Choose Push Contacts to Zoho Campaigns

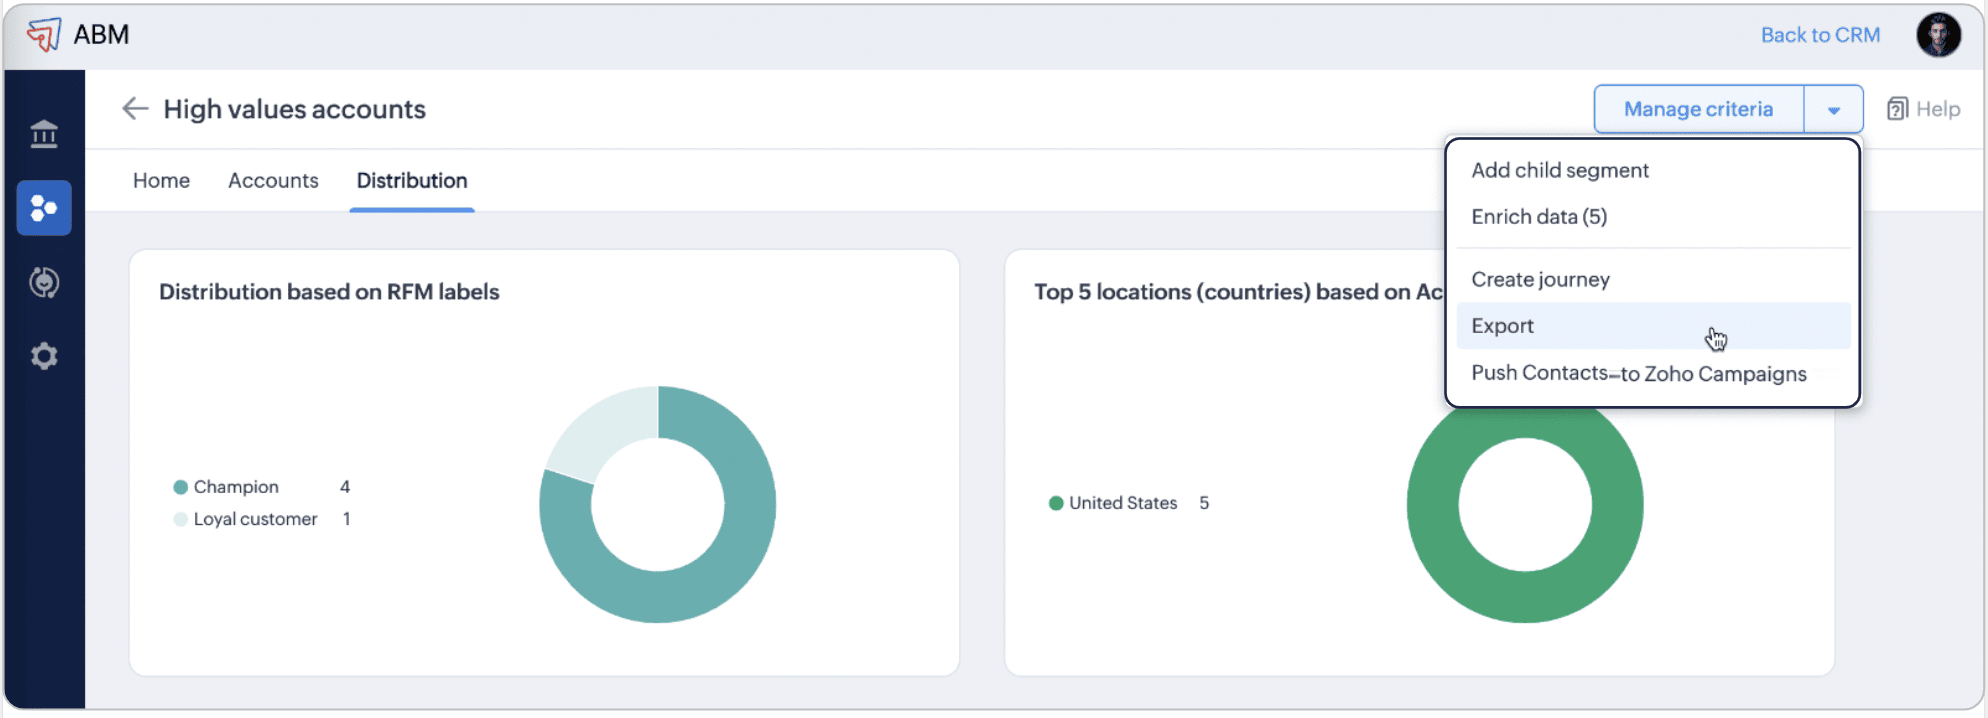click(x=1638, y=374)
